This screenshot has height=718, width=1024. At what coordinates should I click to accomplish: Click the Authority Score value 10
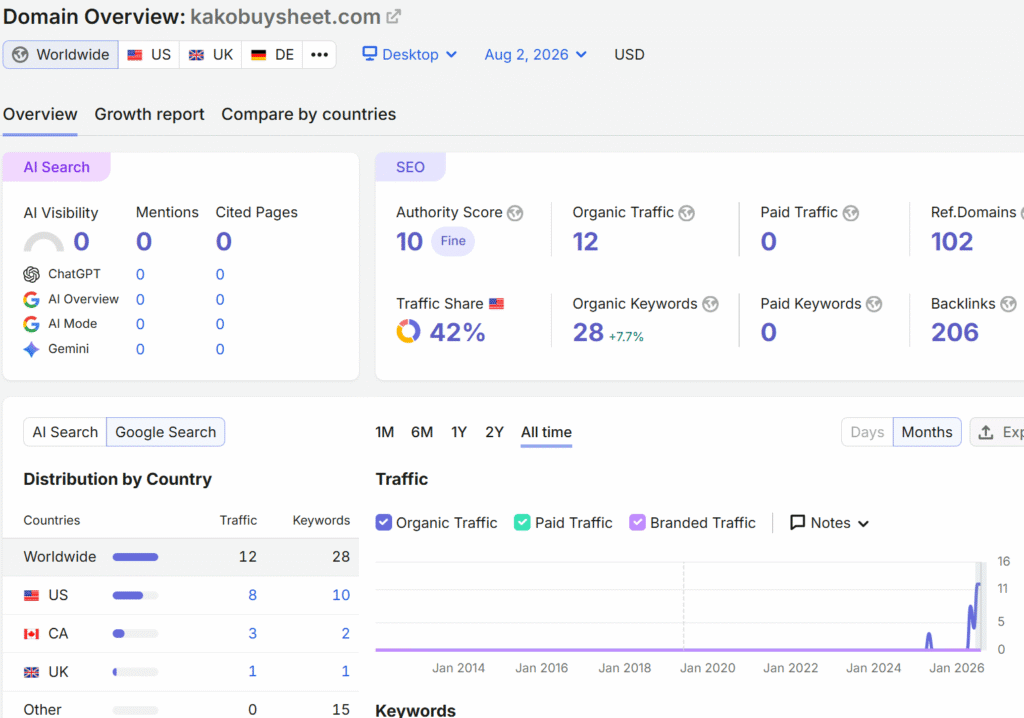[409, 242]
